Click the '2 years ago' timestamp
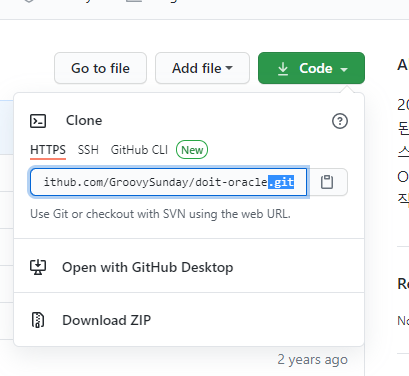The height and width of the screenshot is (376, 409). coord(313,360)
